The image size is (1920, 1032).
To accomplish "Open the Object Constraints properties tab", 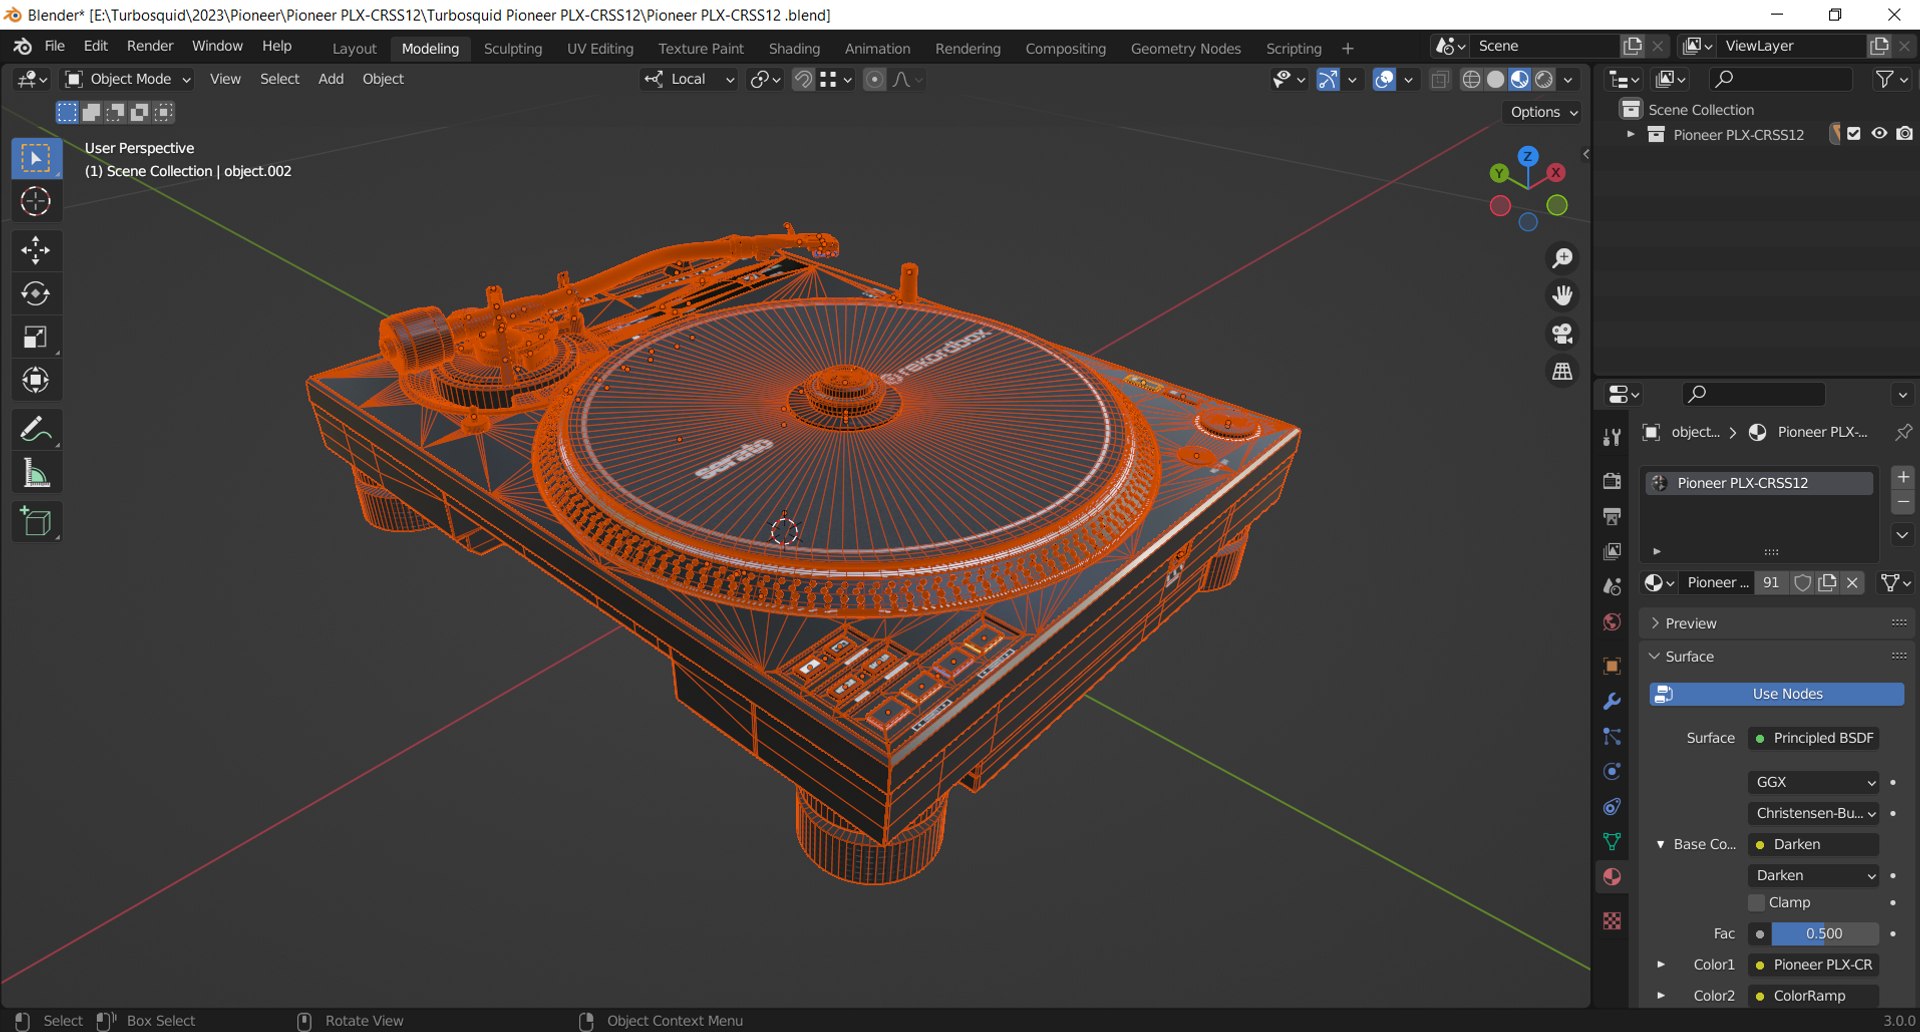I will click(1612, 806).
